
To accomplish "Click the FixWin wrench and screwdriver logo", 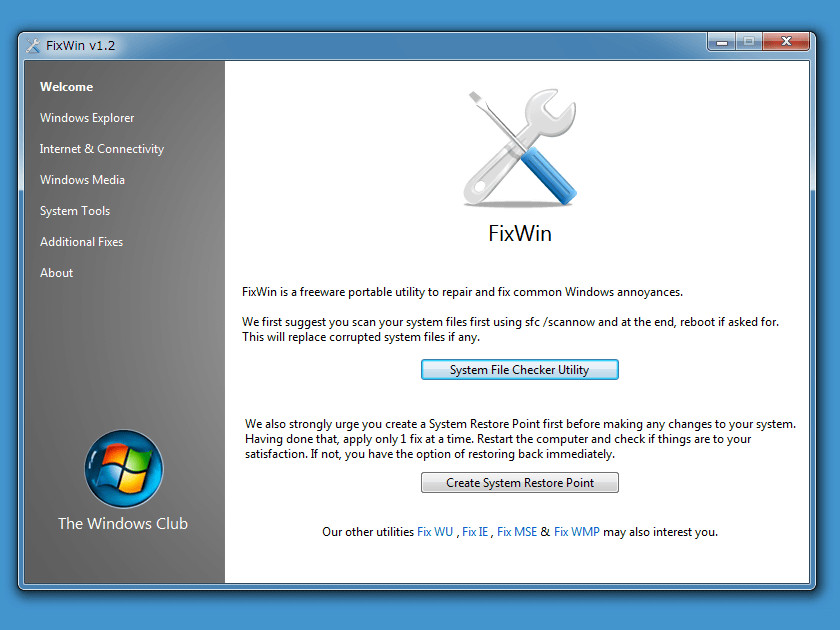I will point(520,147).
